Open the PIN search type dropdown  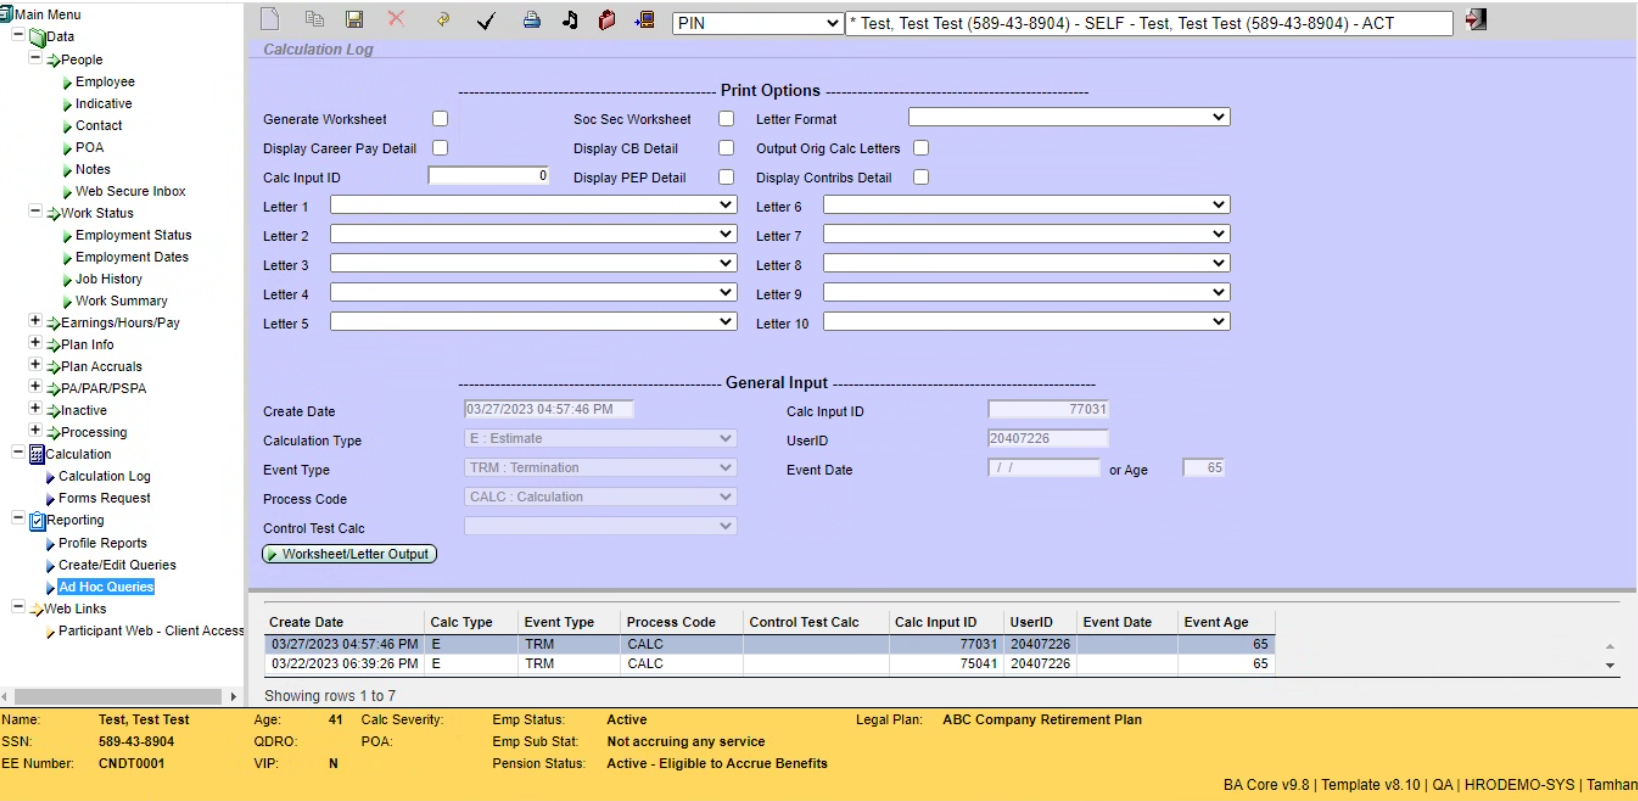click(757, 23)
